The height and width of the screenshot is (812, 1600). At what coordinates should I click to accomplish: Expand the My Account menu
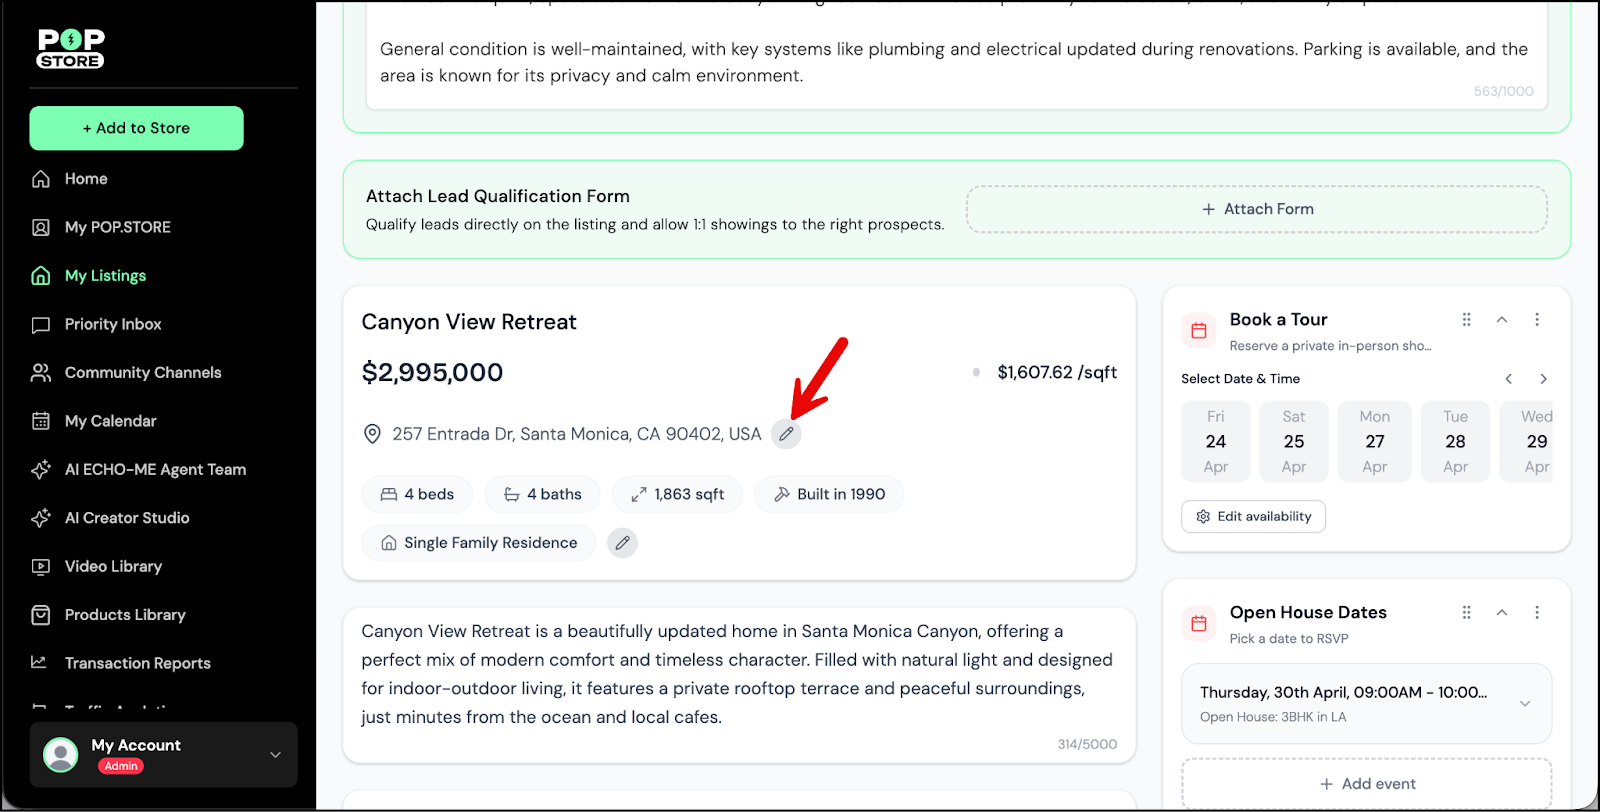(x=275, y=754)
